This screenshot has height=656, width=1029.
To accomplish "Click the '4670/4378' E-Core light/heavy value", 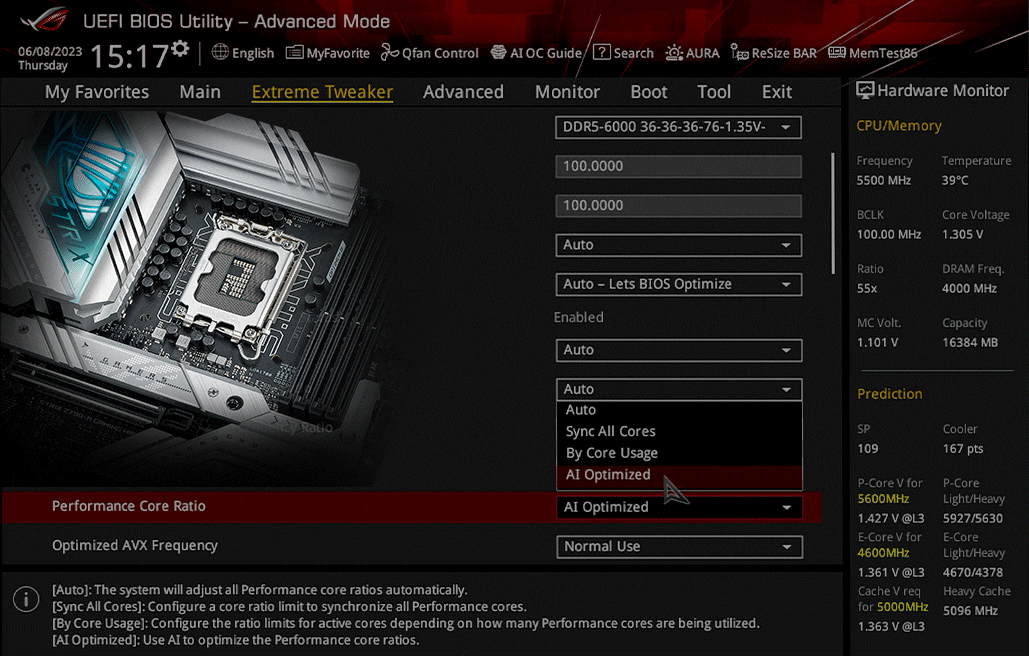I will click(973, 573).
